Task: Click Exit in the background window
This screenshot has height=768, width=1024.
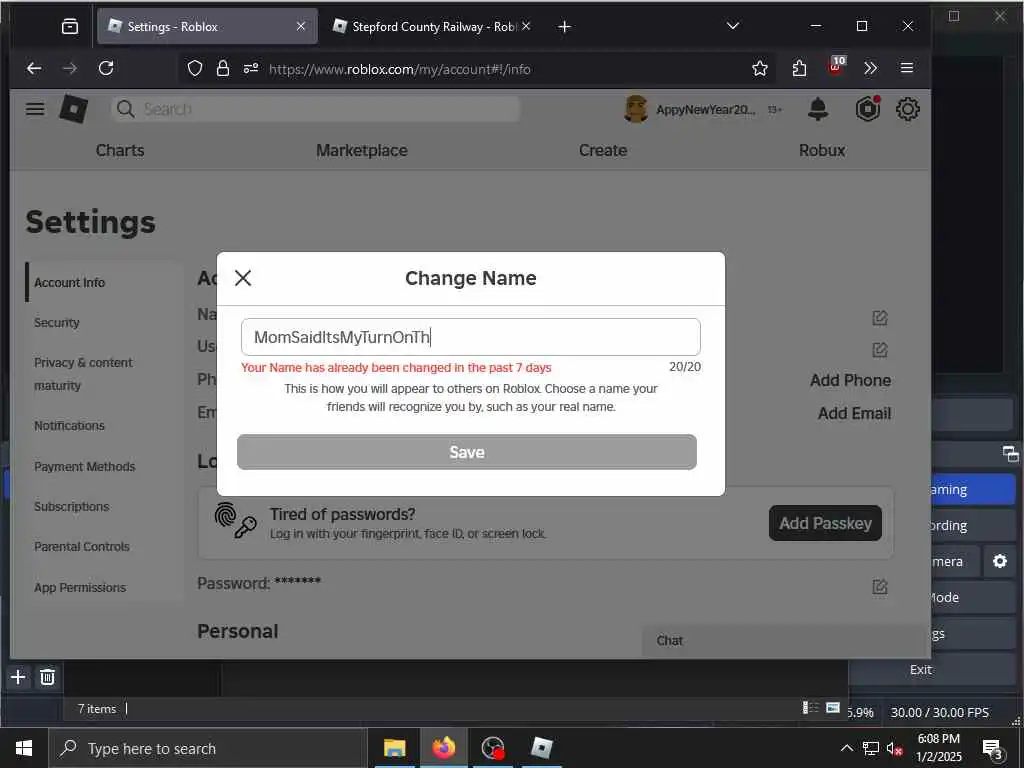Action: click(x=921, y=669)
